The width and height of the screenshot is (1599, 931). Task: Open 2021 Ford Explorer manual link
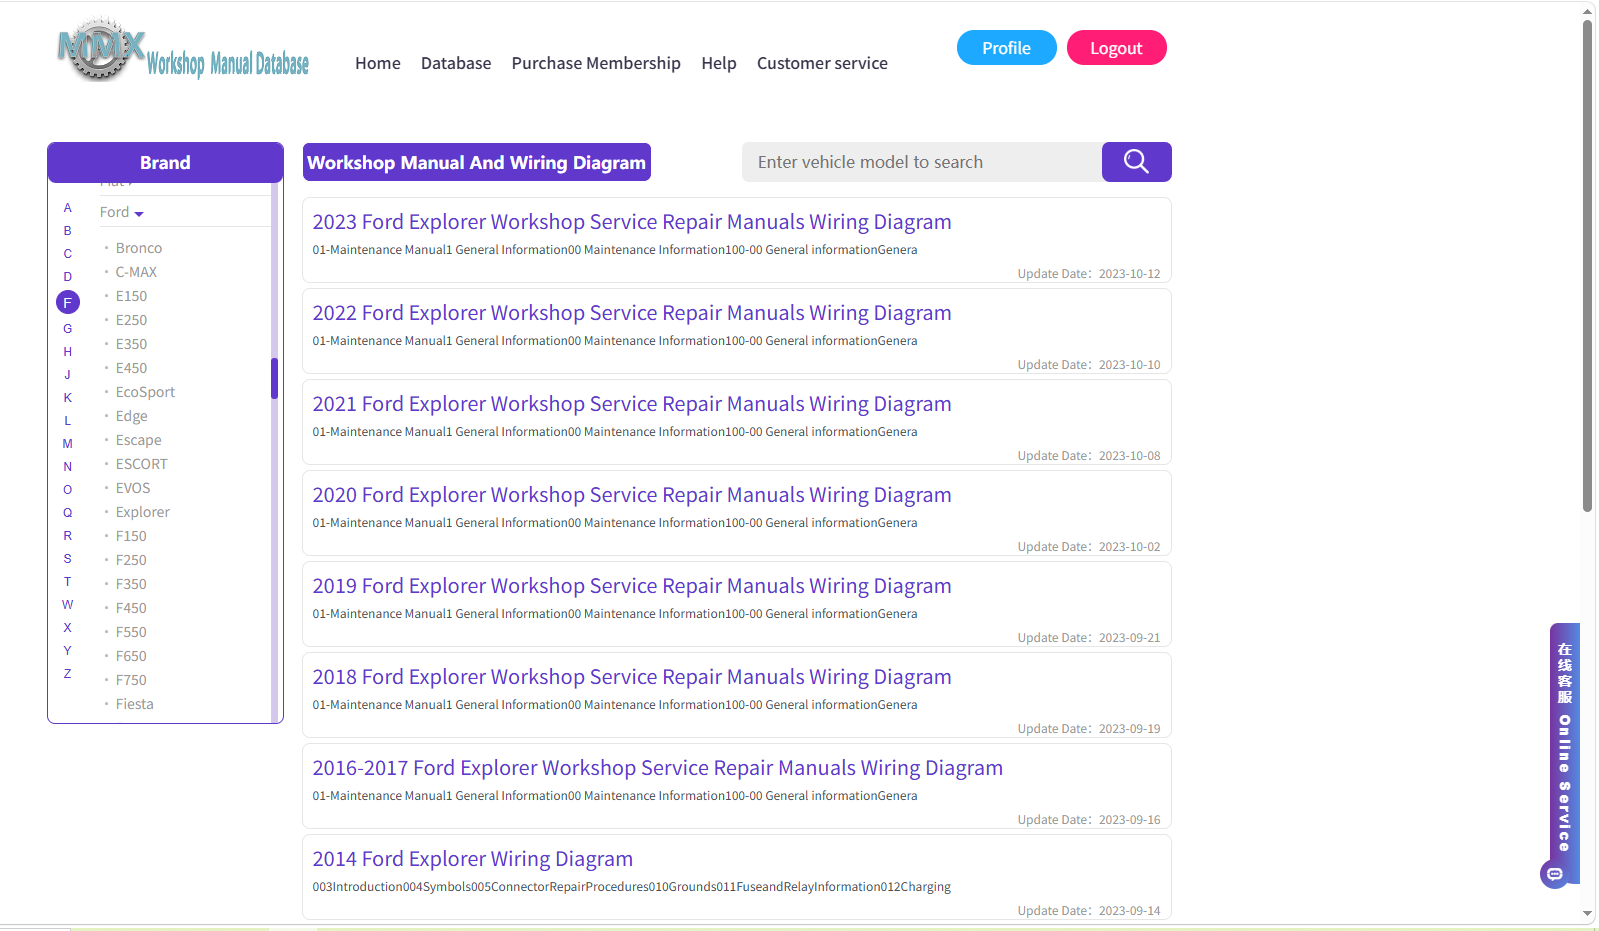[632, 404]
